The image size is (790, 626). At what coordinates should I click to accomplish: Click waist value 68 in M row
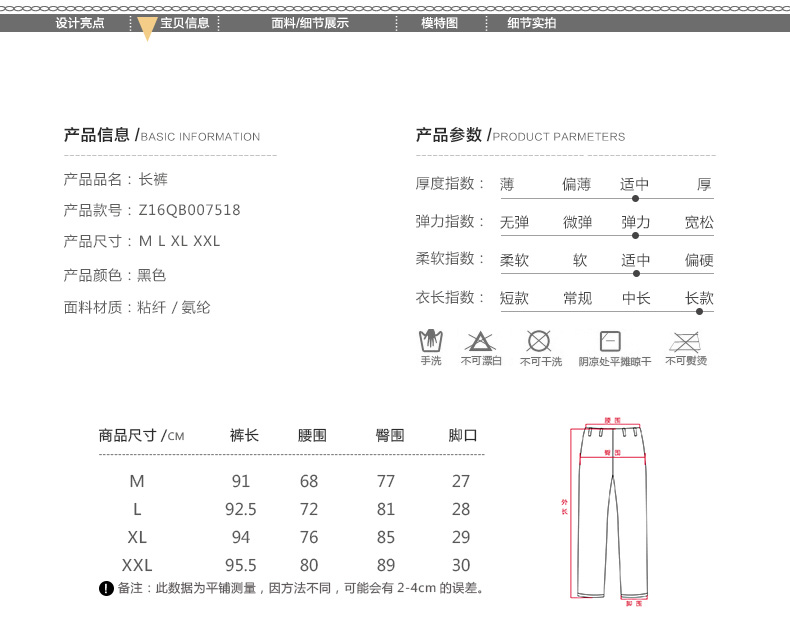(309, 481)
